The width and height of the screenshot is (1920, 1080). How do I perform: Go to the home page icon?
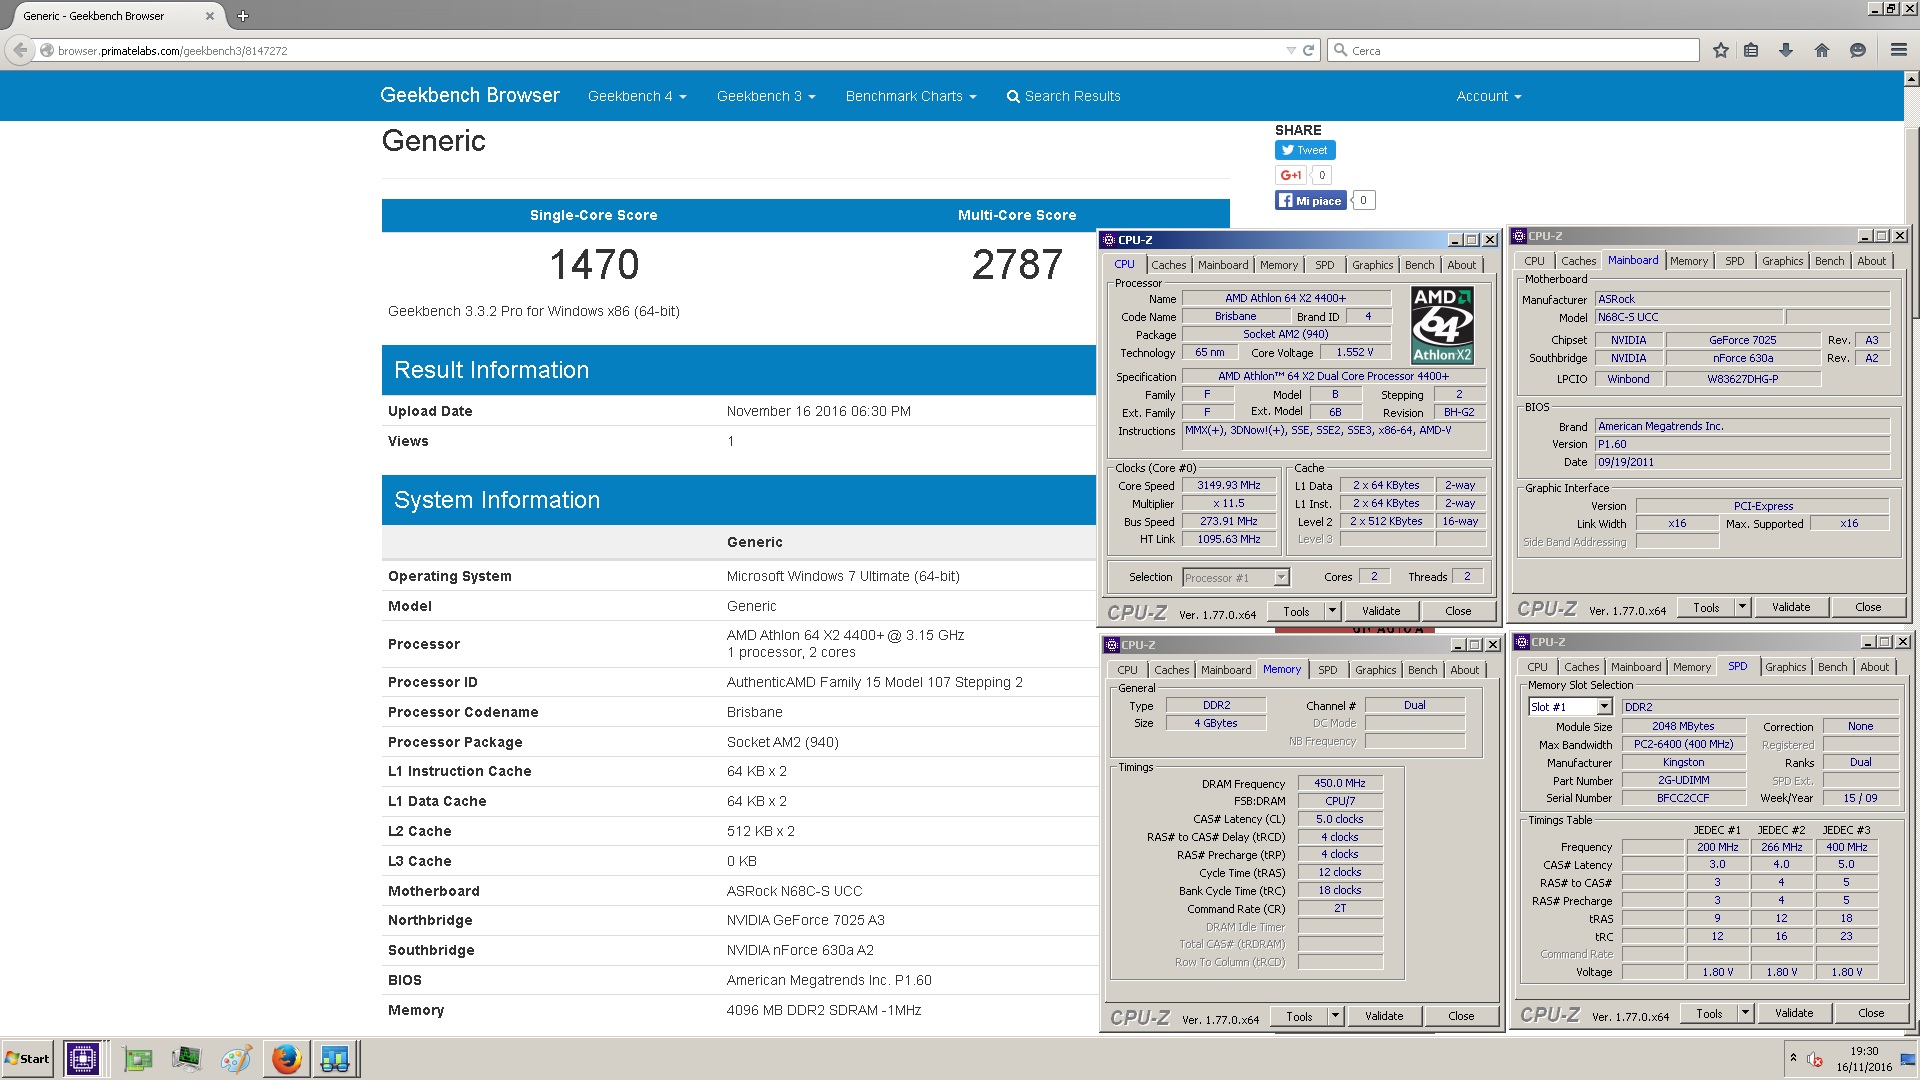(1822, 50)
